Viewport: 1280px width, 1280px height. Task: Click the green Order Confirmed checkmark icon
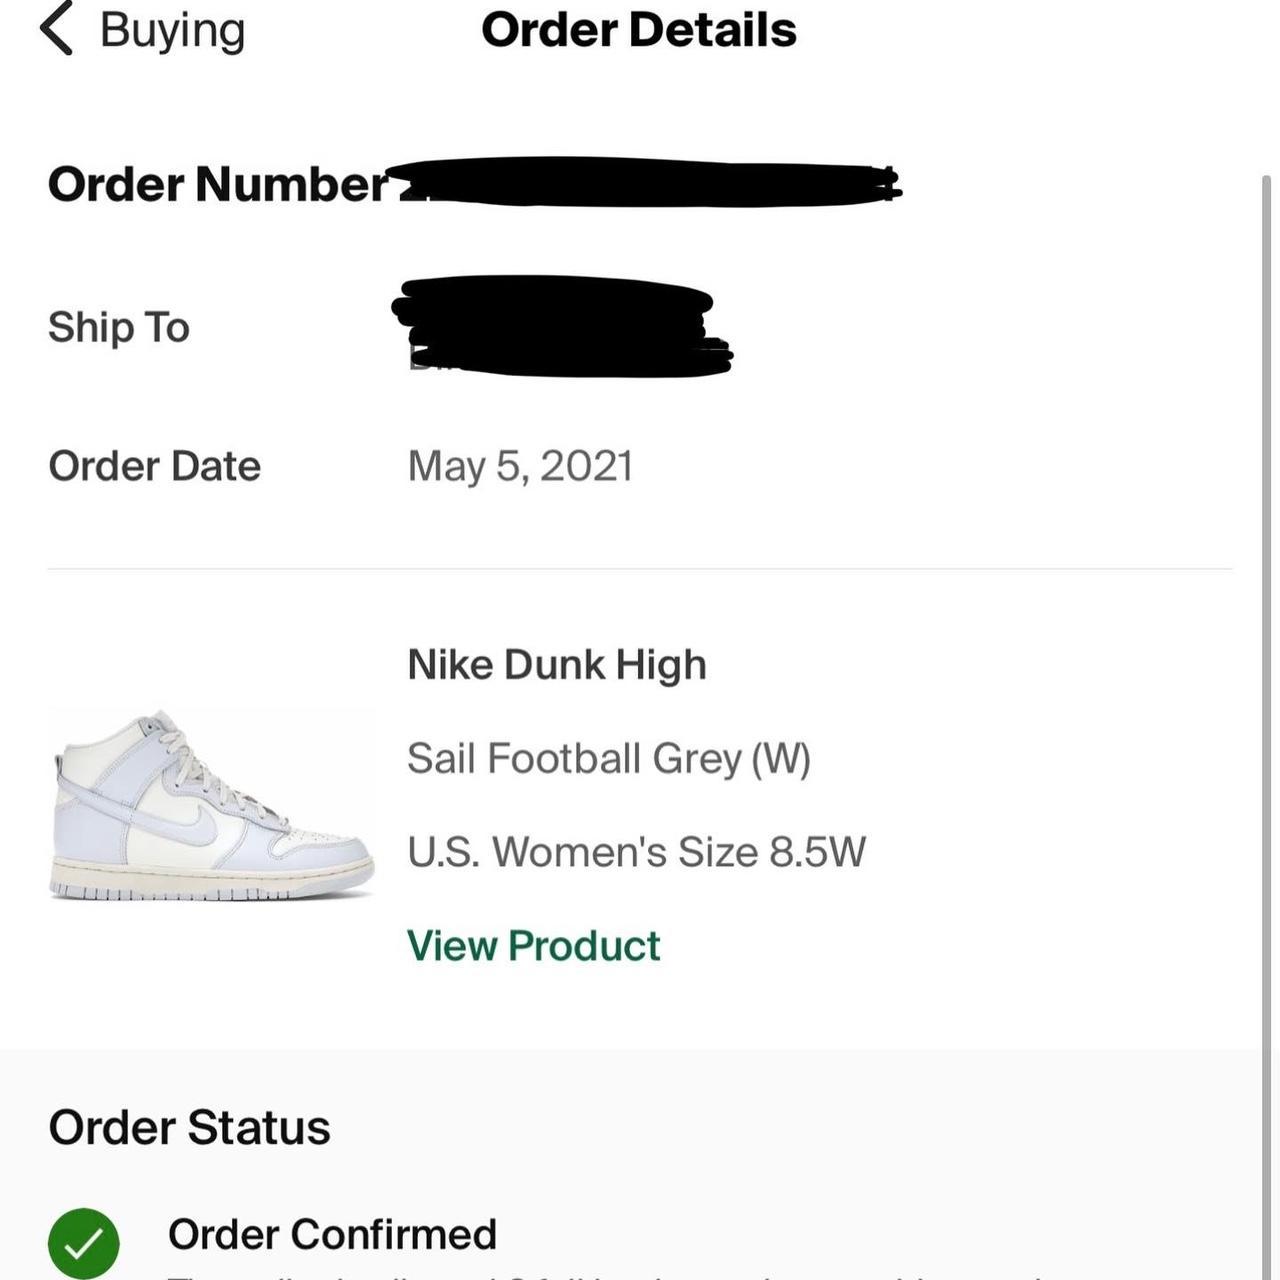pyautogui.click(x=84, y=1243)
